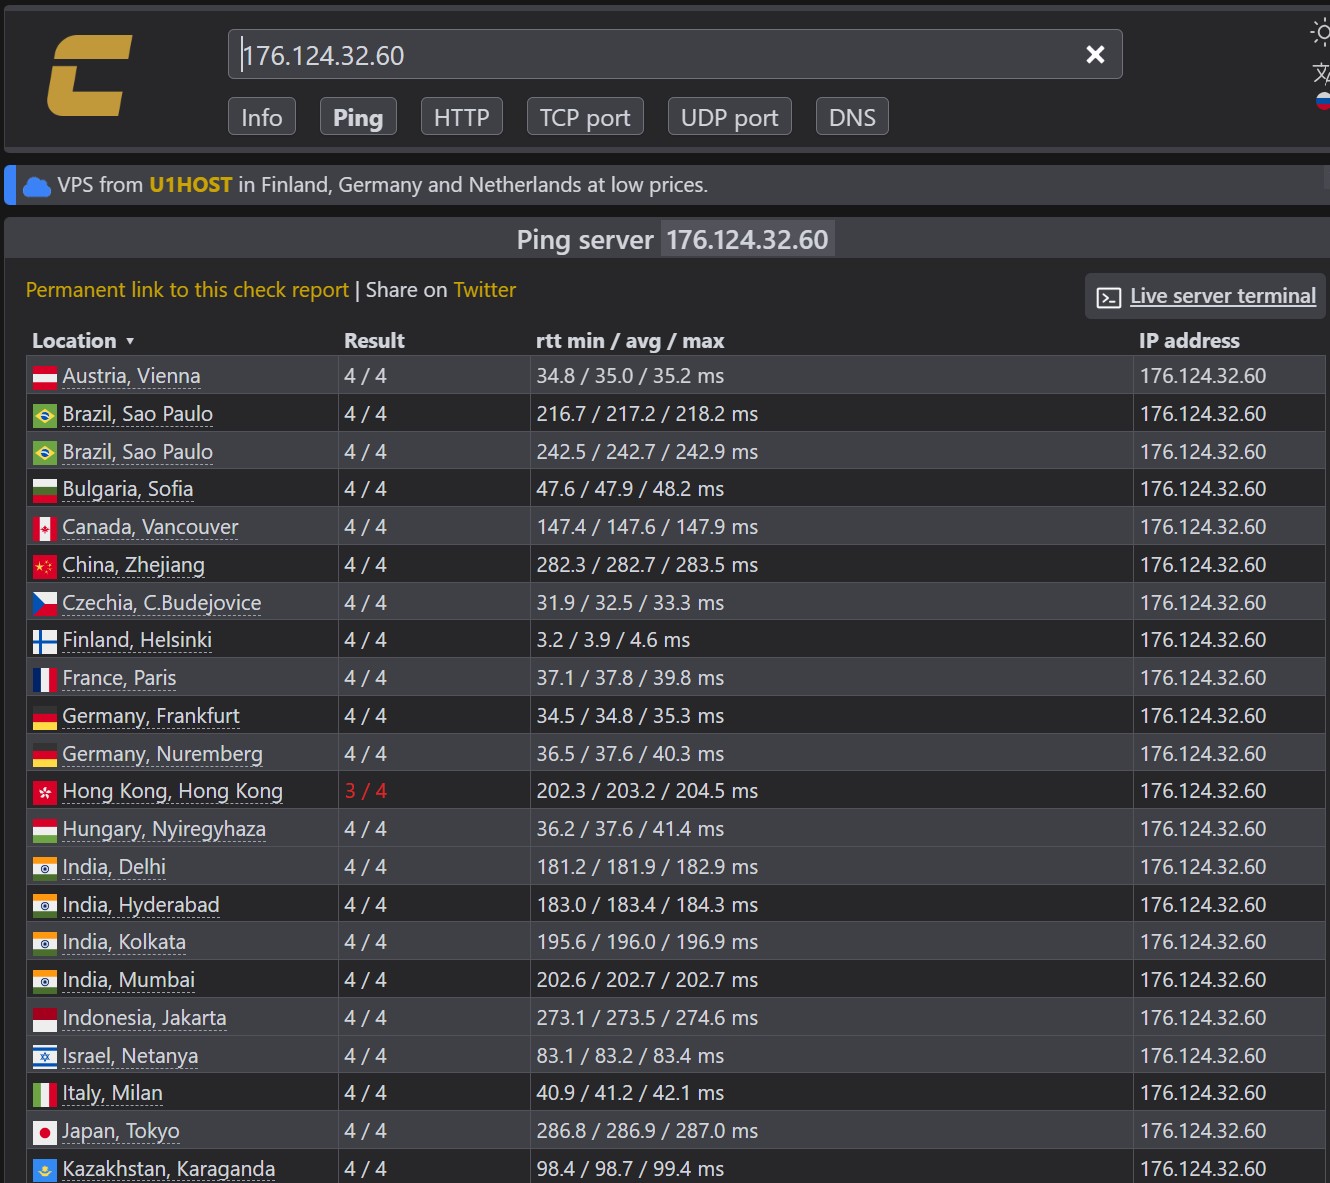
Task: Click the Indonesia flag icon
Action: [45, 1019]
